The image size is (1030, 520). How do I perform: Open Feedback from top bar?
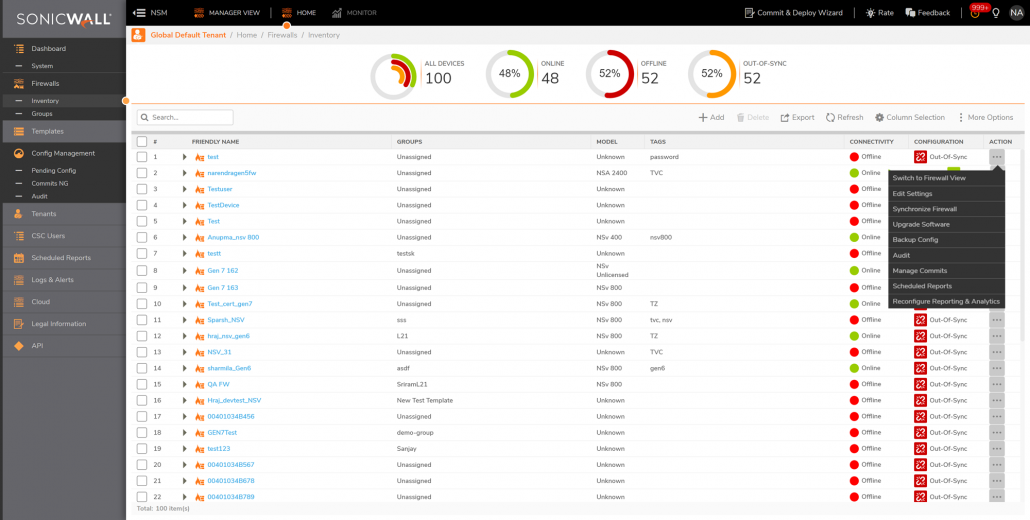(928, 12)
